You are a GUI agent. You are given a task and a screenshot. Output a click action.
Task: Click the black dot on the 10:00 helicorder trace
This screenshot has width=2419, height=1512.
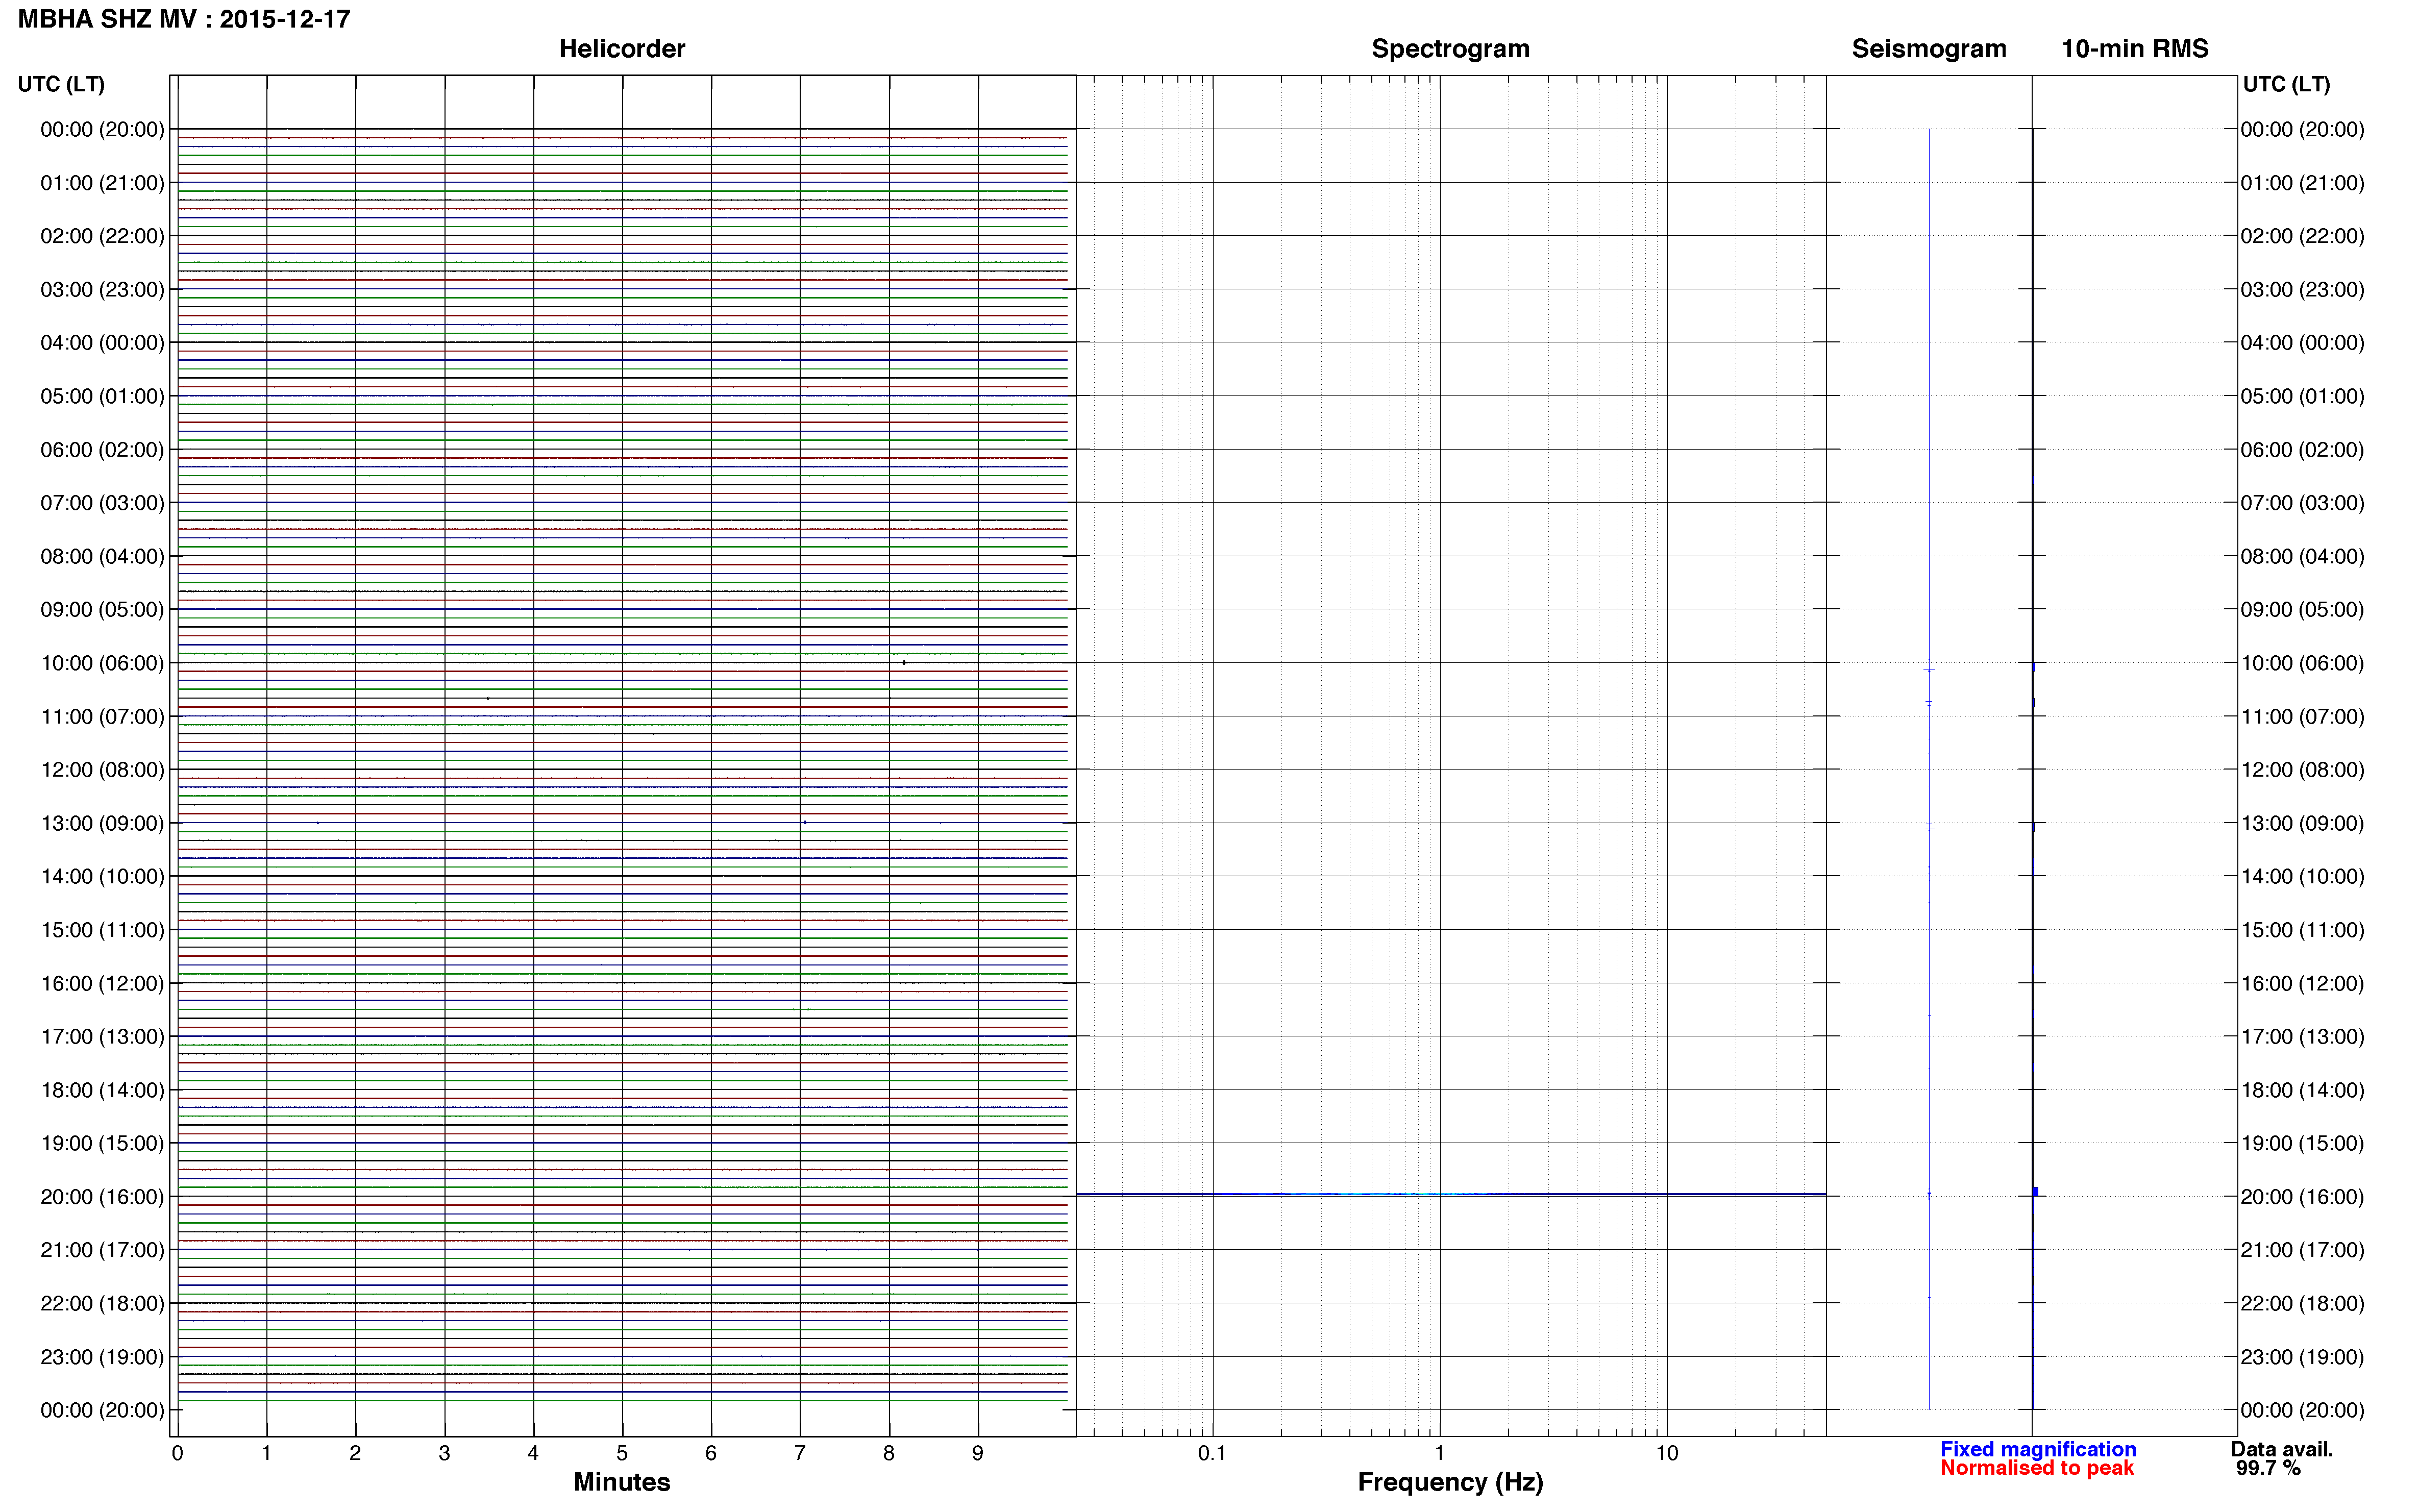tap(904, 662)
